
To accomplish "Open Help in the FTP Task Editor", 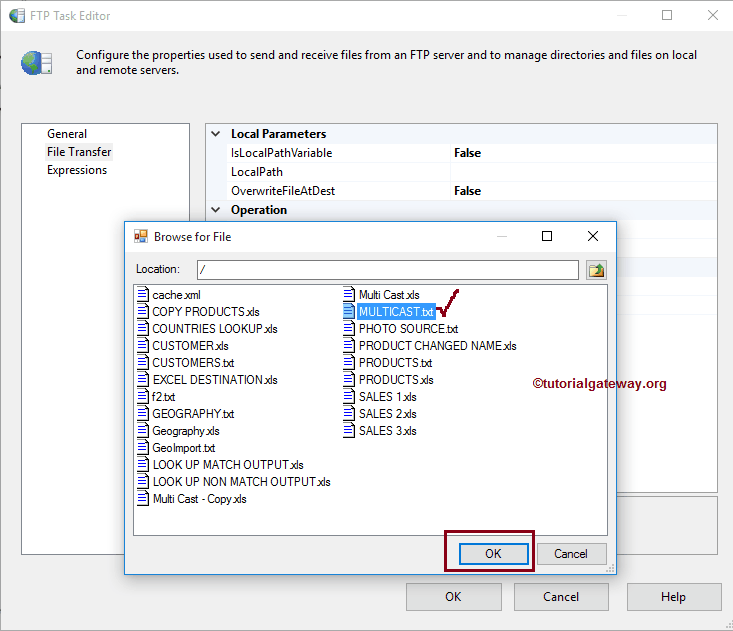I will point(674,597).
